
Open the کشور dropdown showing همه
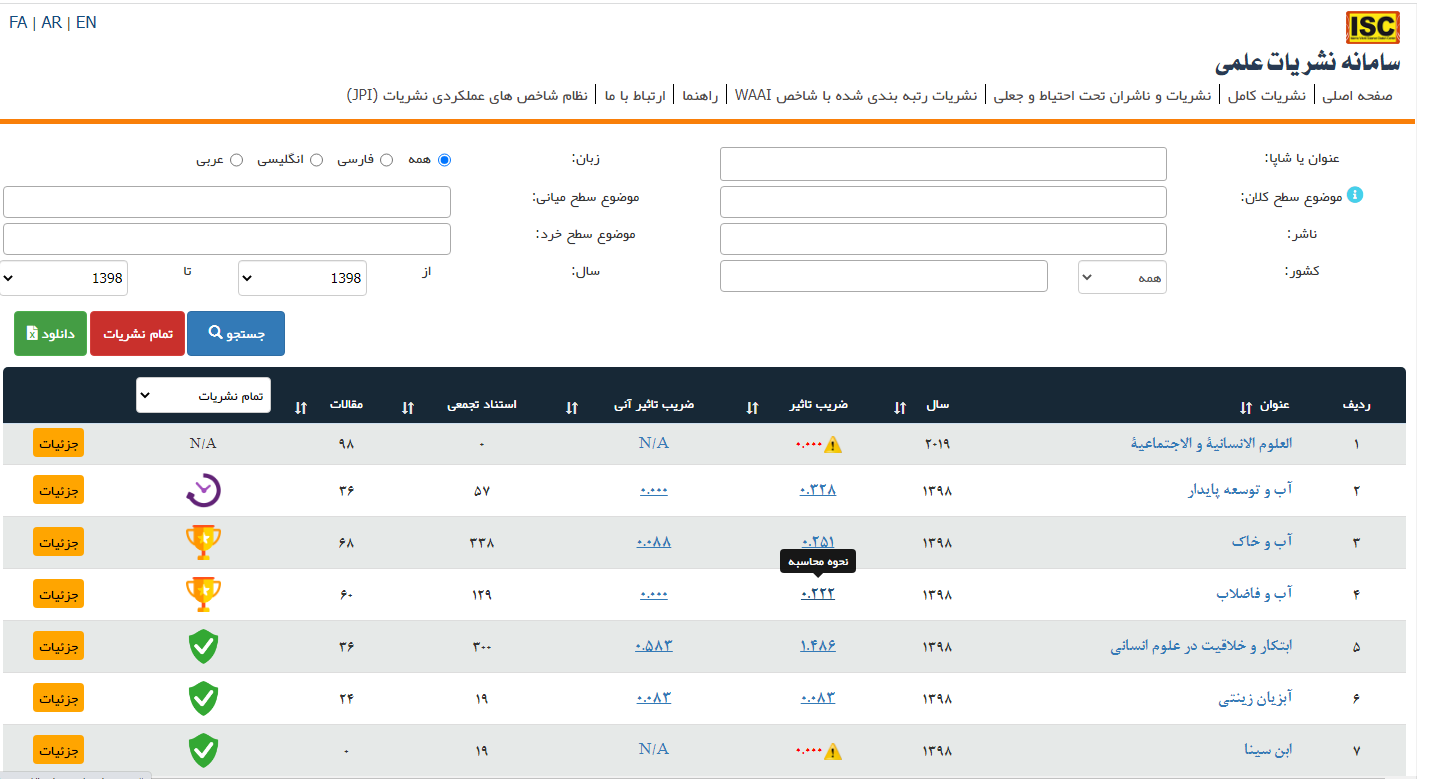point(1122,277)
